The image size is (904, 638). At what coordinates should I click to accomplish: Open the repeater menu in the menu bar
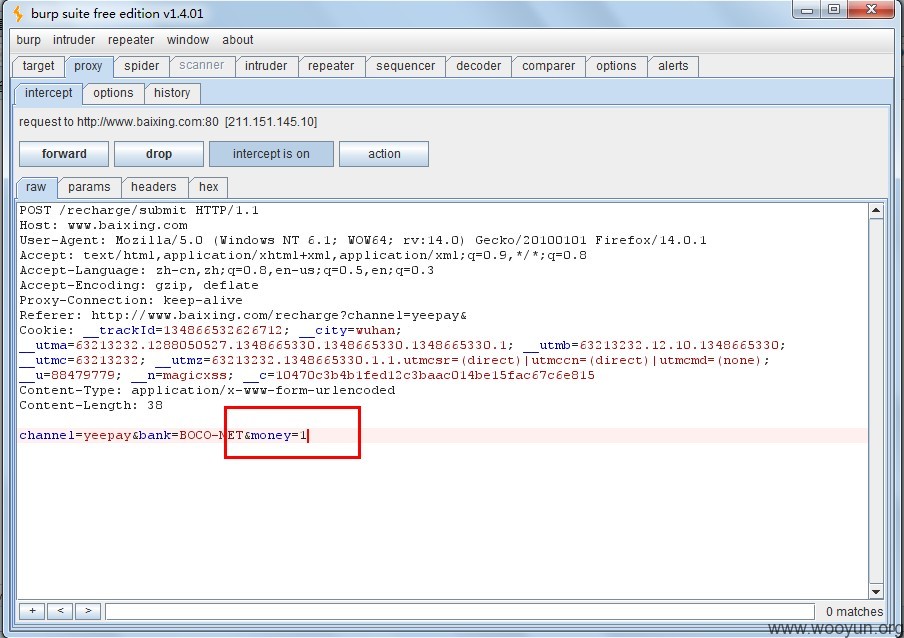131,40
